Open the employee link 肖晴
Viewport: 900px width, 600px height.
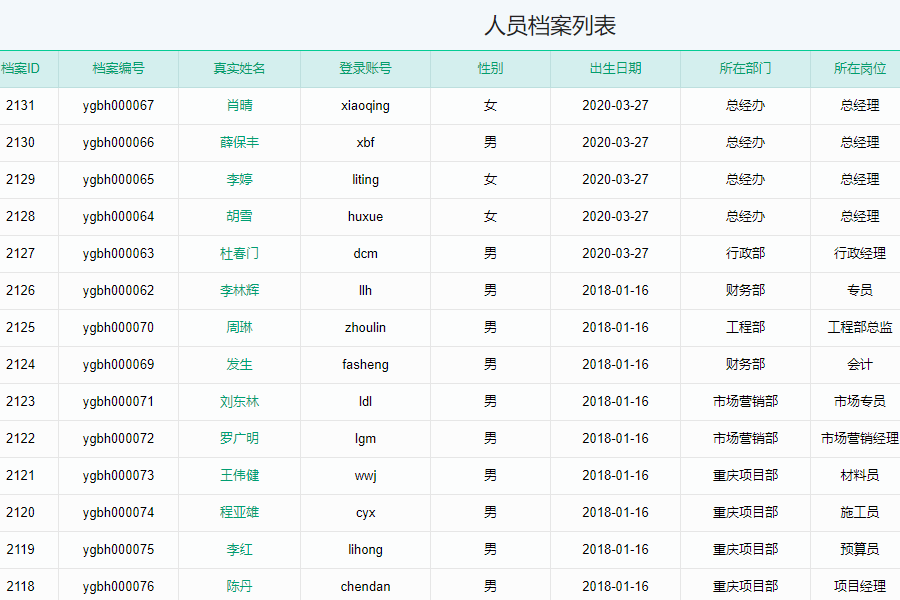pyautogui.click(x=239, y=106)
